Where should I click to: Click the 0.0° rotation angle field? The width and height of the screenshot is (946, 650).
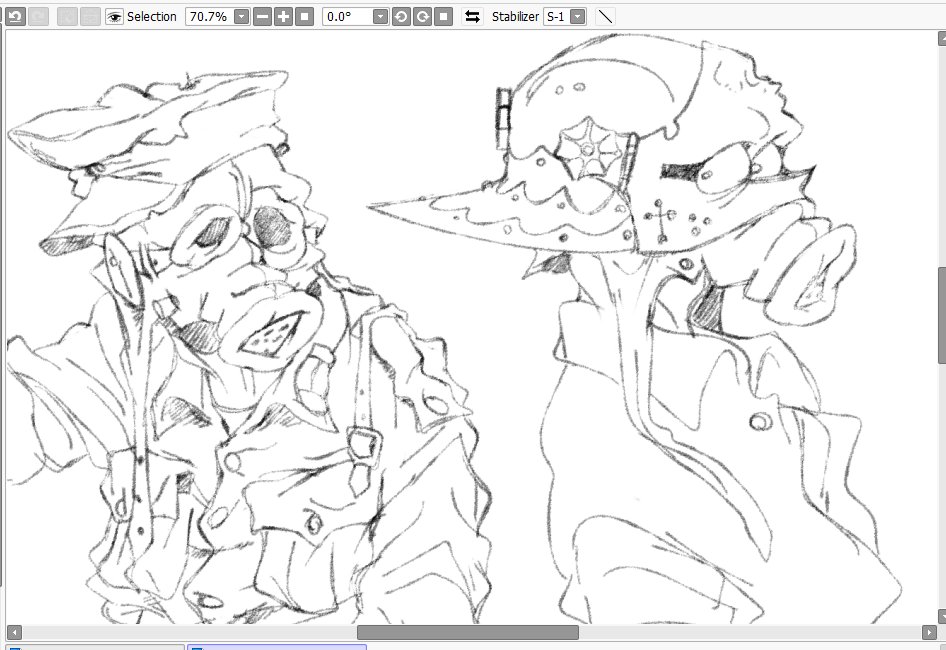click(x=348, y=16)
